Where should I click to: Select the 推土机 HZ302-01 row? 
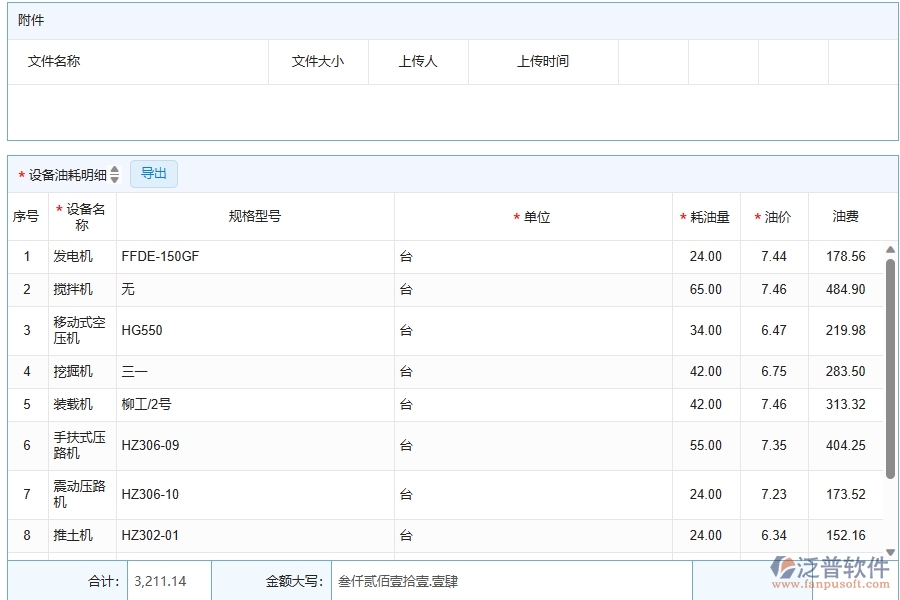[400, 535]
